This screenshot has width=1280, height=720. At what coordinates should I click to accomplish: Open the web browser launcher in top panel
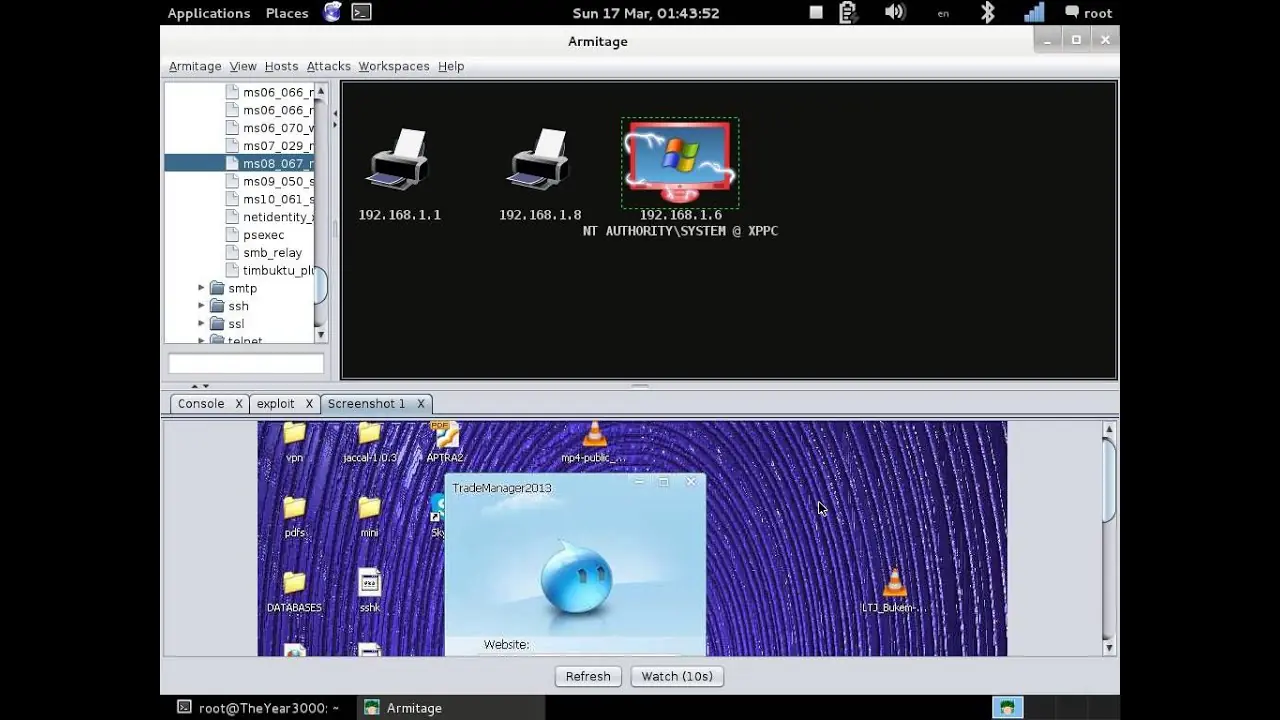click(x=332, y=13)
